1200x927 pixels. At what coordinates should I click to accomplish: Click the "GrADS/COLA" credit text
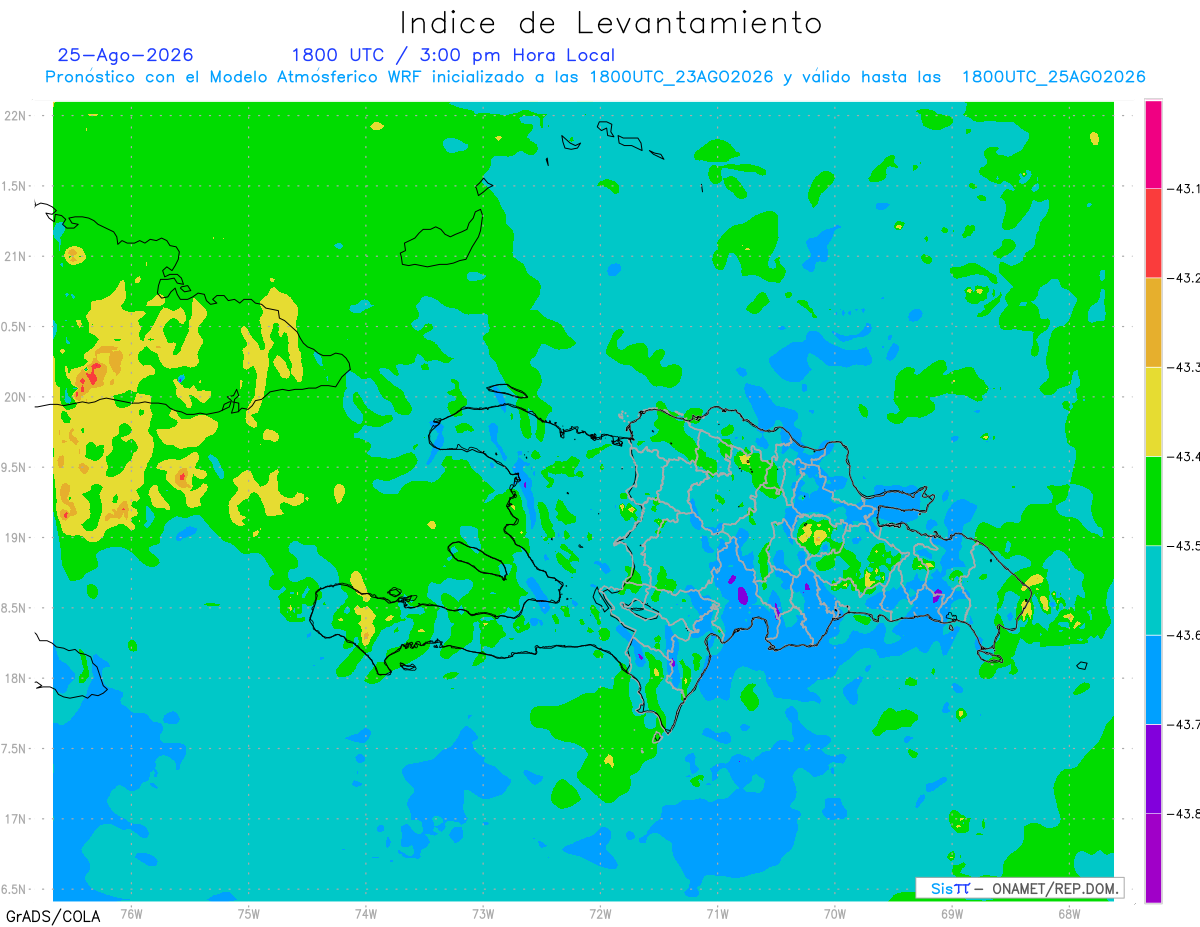(x=53, y=916)
